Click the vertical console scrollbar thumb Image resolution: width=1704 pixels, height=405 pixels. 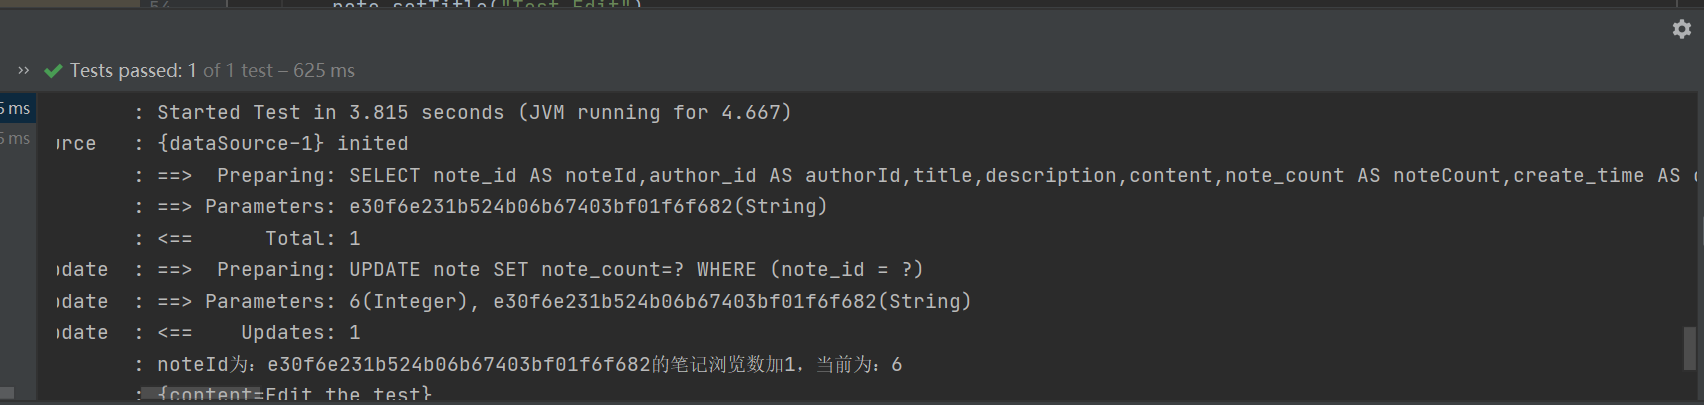tap(1691, 349)
